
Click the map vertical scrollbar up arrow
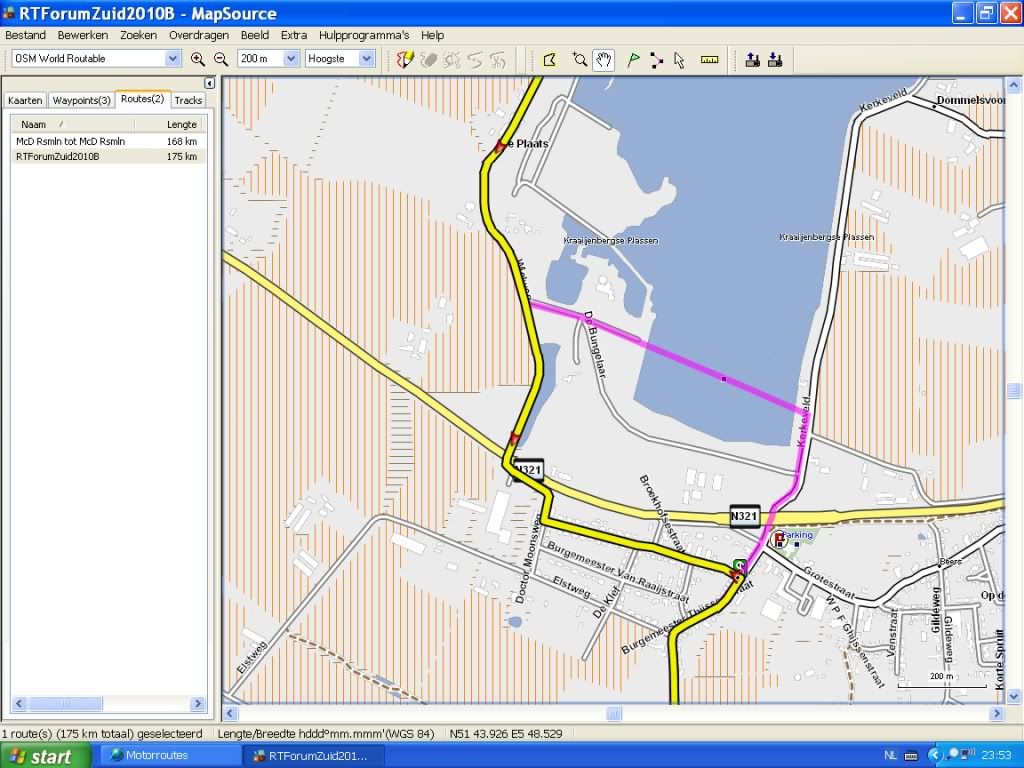[x=1014, y=85]
